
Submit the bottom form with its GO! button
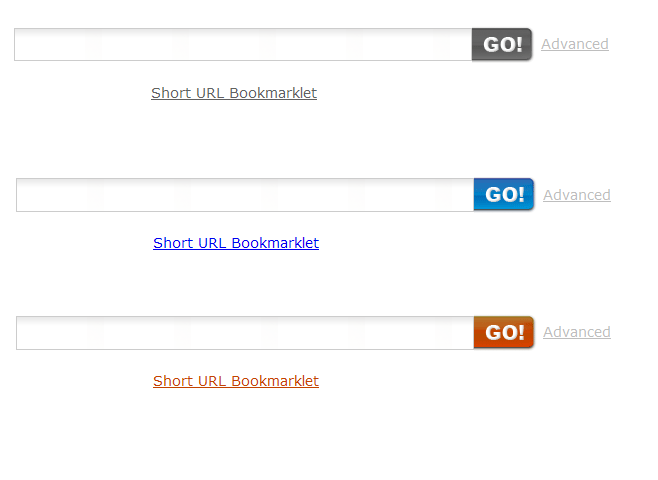504,332
